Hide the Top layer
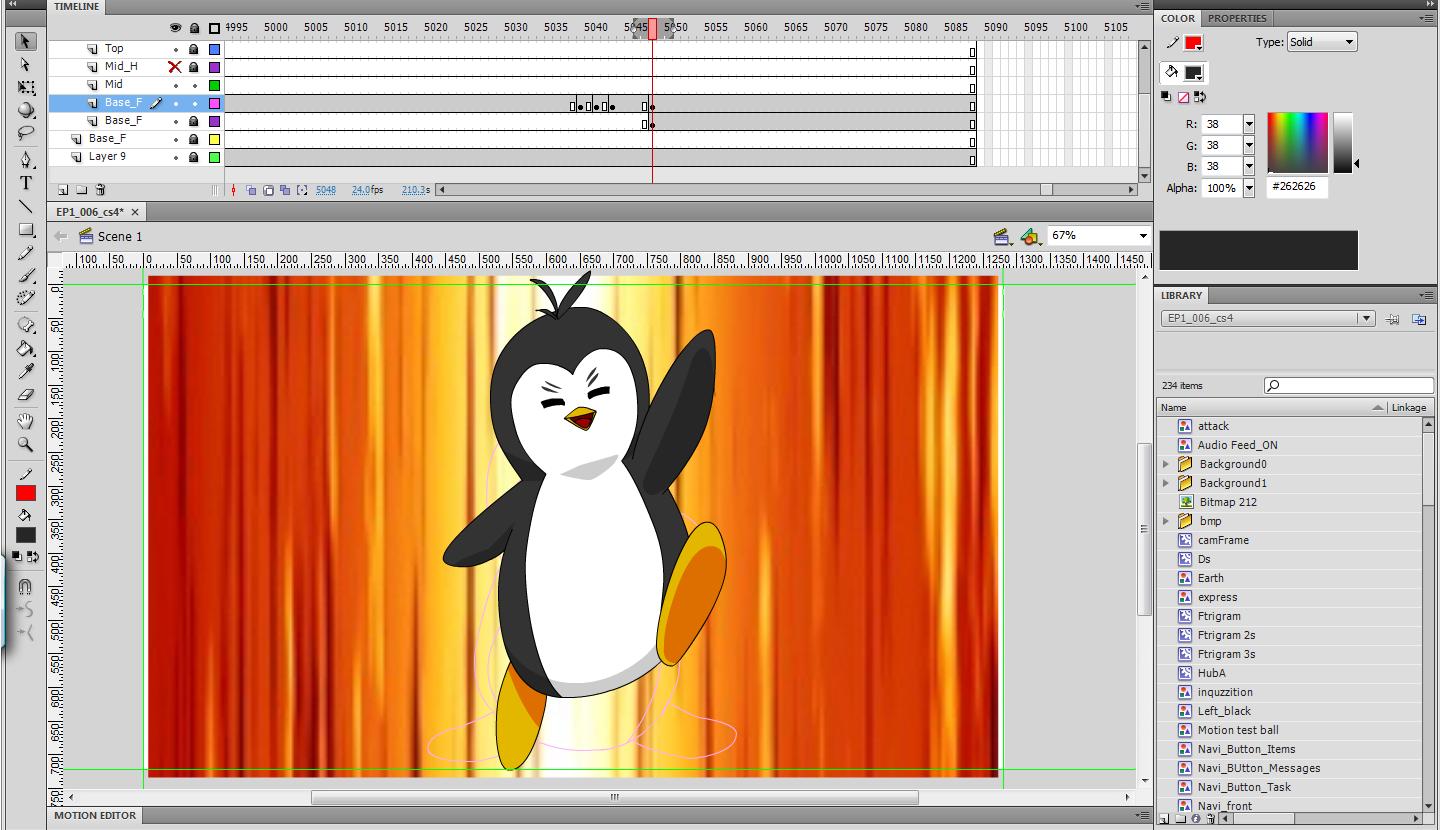Image resolution: width=1440 pixels, height=830 pixels. [x=175, y=49]
